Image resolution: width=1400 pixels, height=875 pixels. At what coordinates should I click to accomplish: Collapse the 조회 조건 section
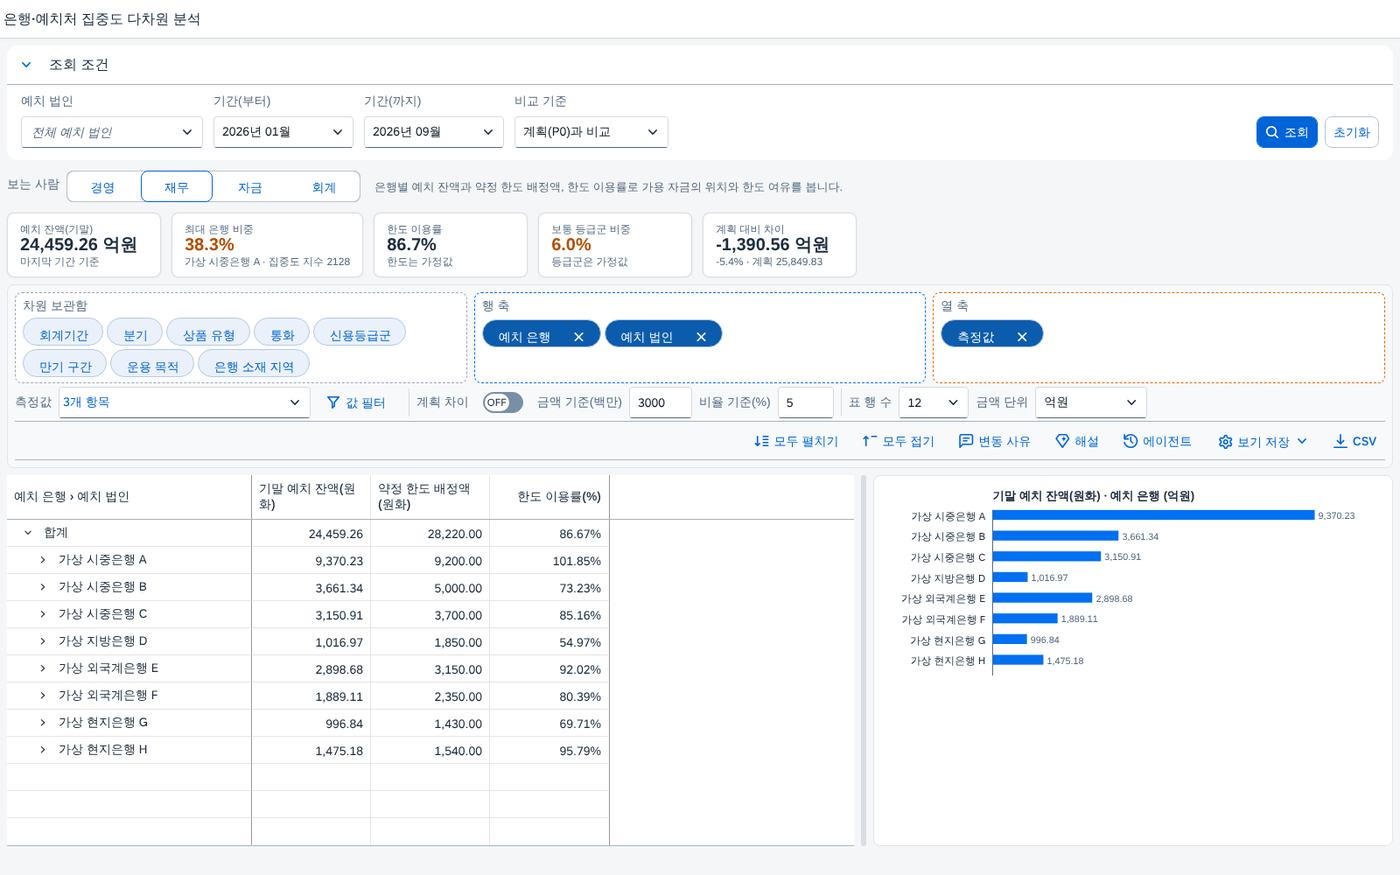pos(26,65)
